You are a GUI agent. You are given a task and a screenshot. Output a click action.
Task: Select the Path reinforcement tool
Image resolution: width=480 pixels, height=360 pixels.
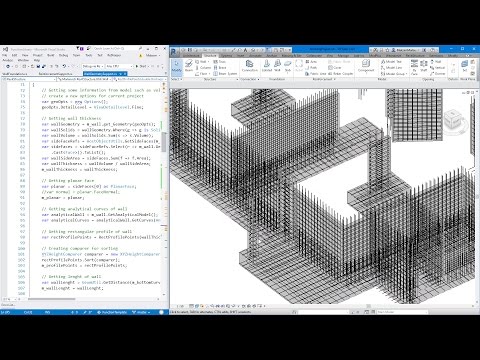pos(311,68)
